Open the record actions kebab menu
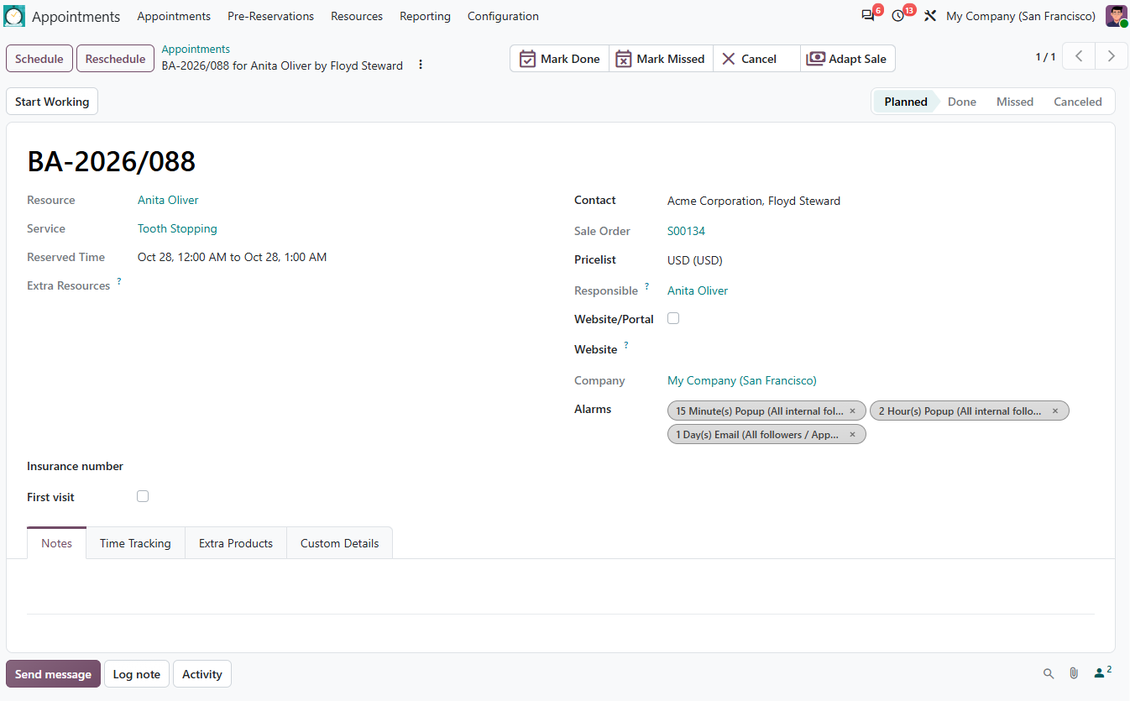Image resolution: width=1130 pixels, height=701 pixels. tap(420, 65)
